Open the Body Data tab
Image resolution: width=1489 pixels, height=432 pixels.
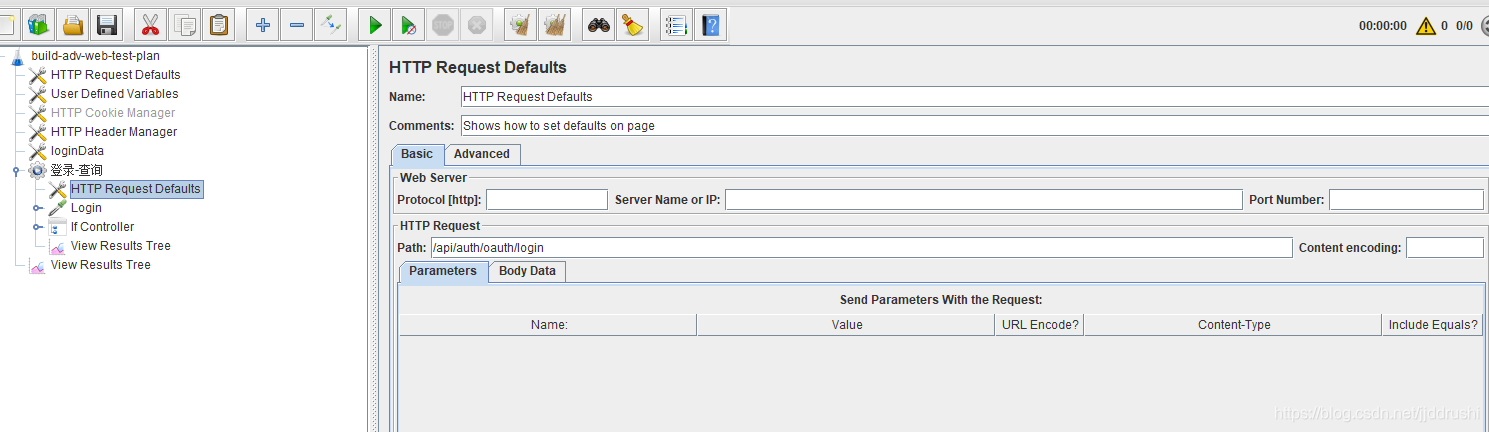point(527,271)
